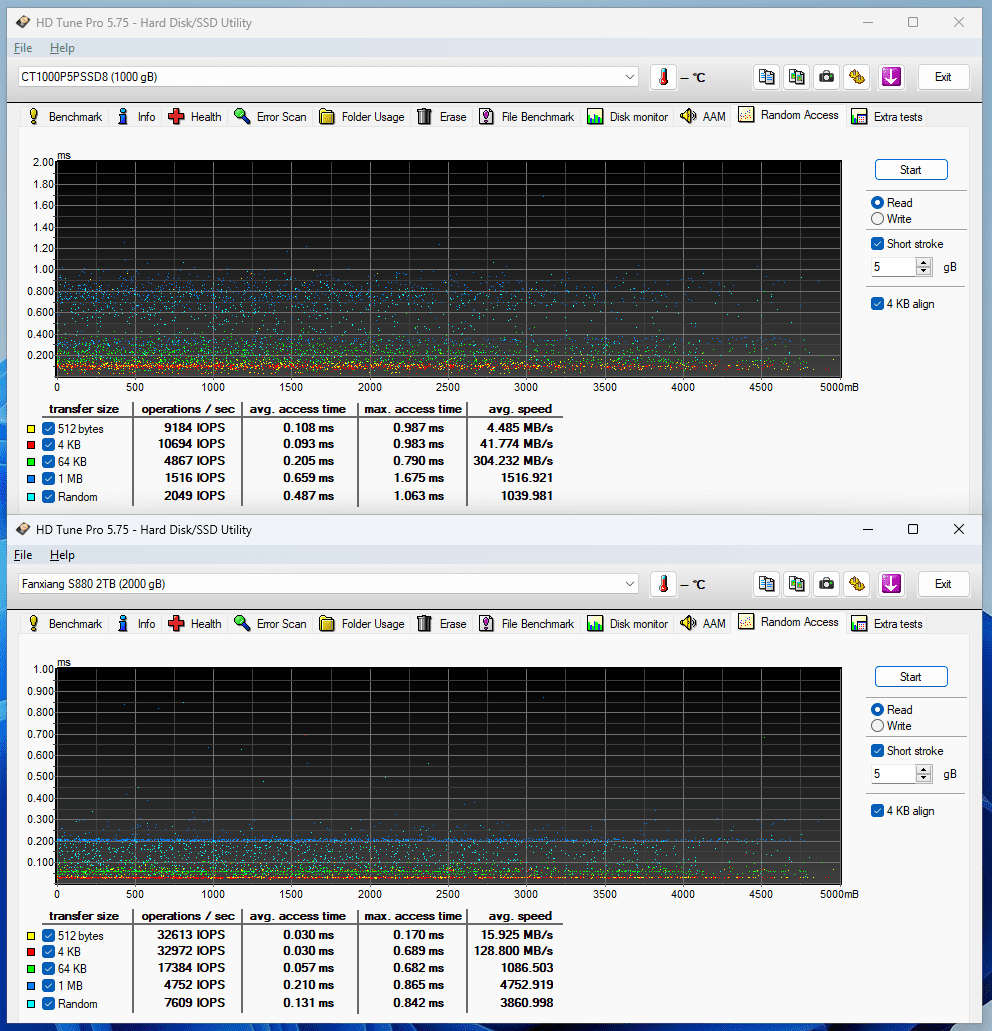Click purple download arrow in Fanxiang window
This screenshot has height=1031, width=992.
(891, 584)
